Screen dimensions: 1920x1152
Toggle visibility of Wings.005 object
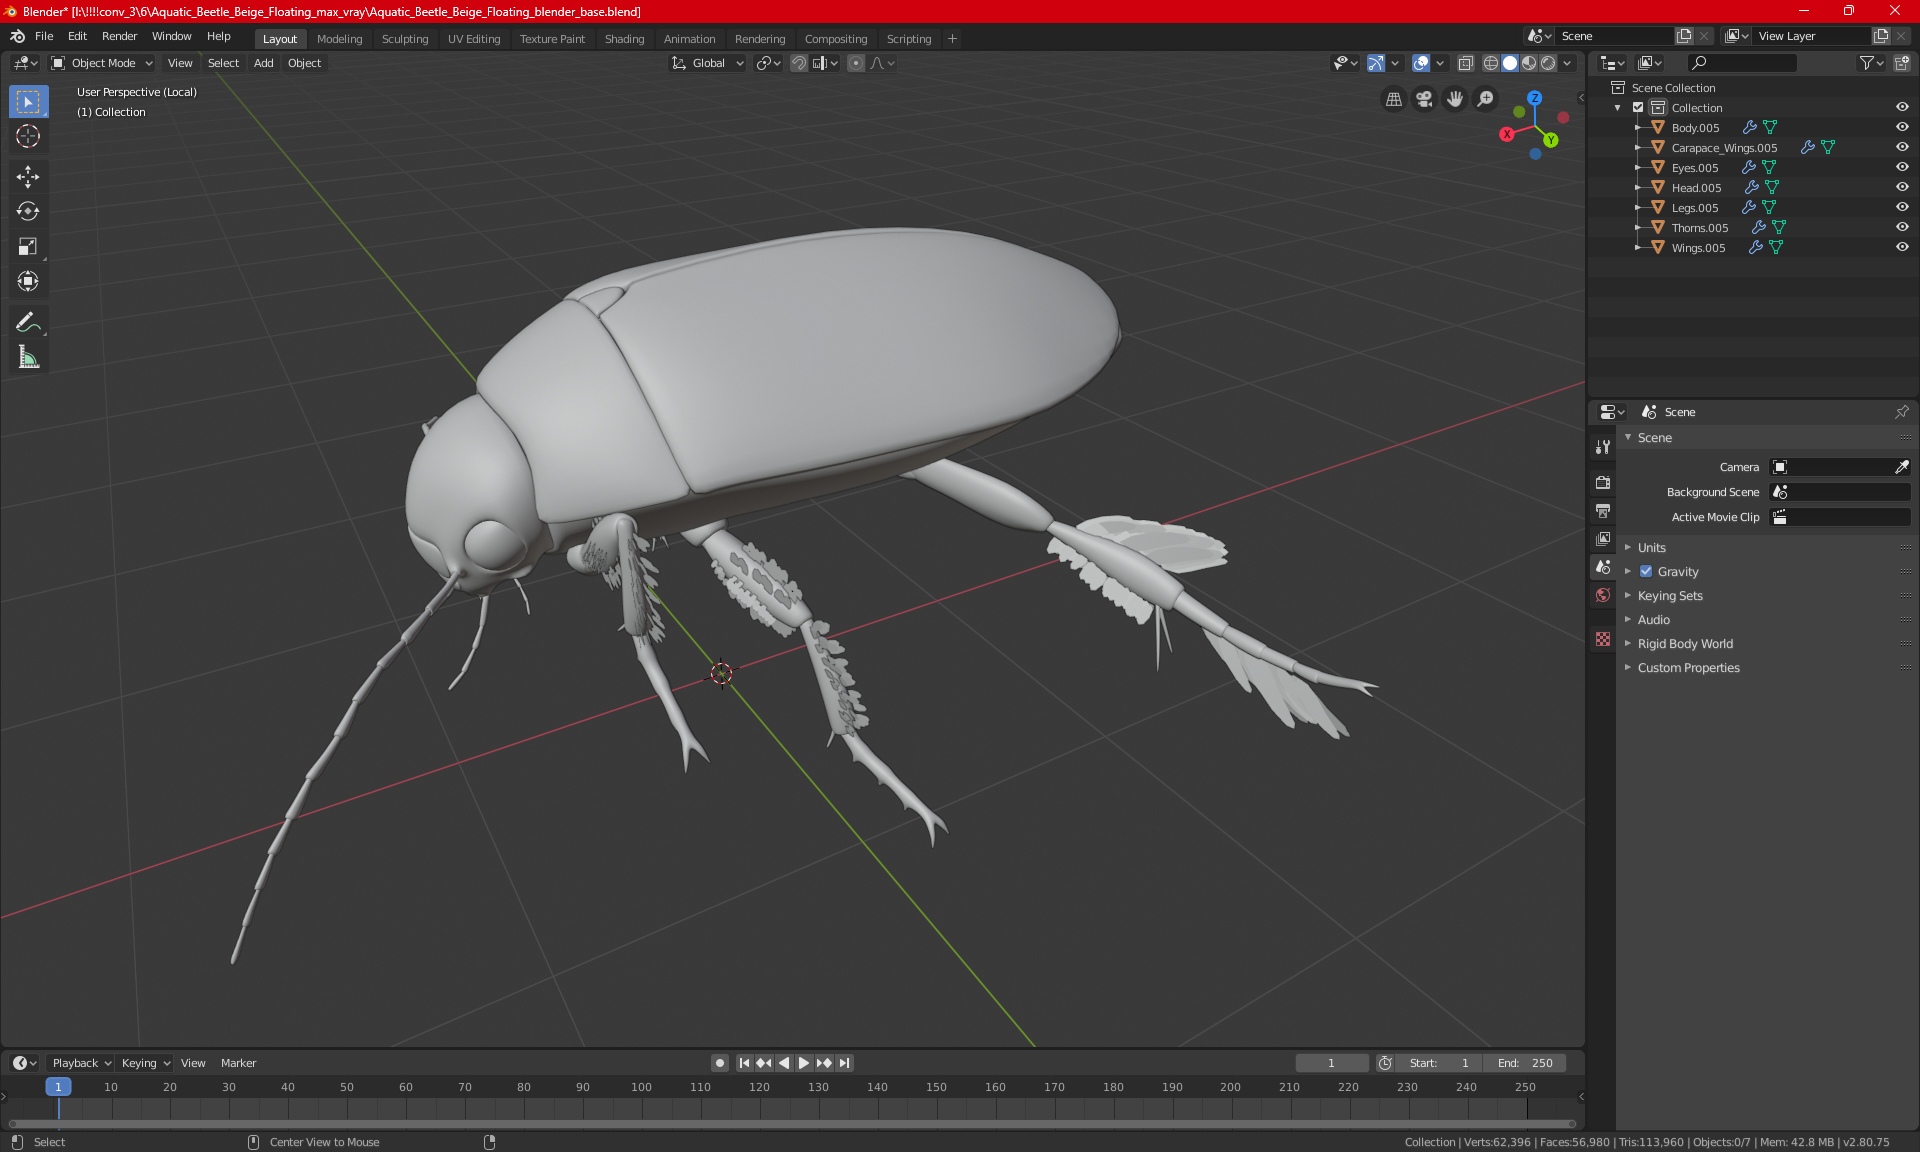(x=1901, y=248)
